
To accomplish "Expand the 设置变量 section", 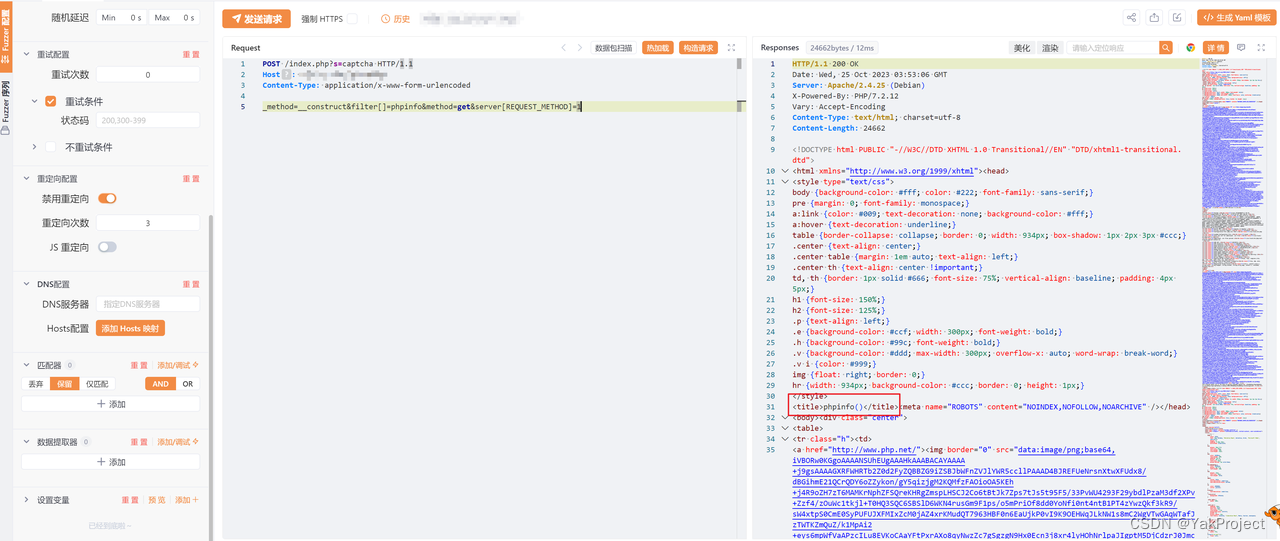I will point(27,500).
